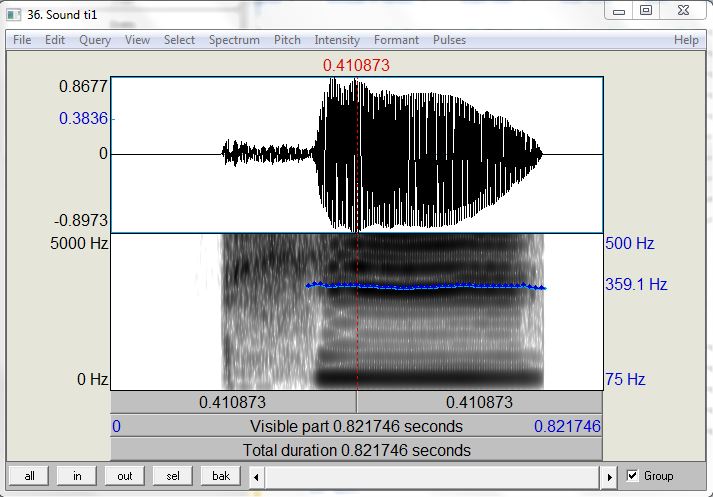Click the scrollbar left arrow

click(256, 477)
